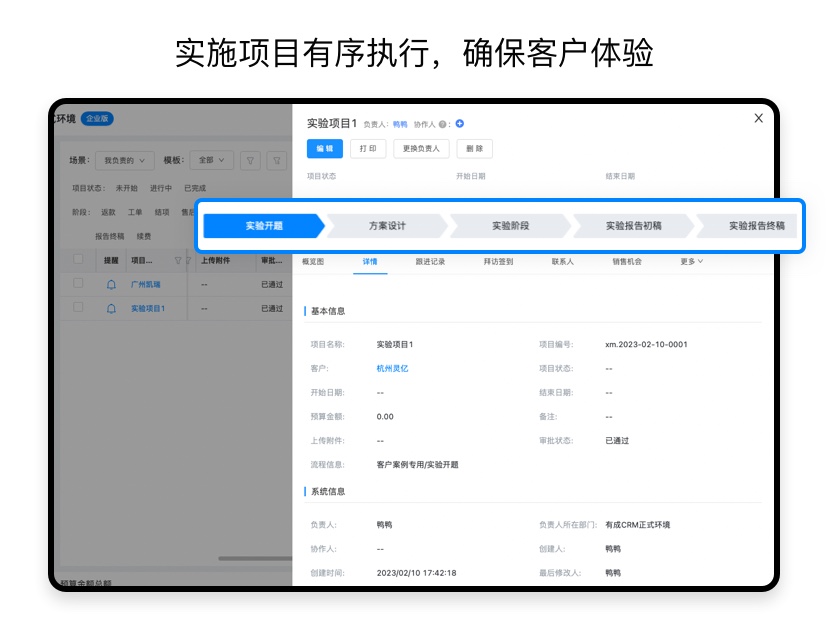
Task: Click the horizontal scrollbar under the project list
Action: pyautogui.click(x=255, y=558)
